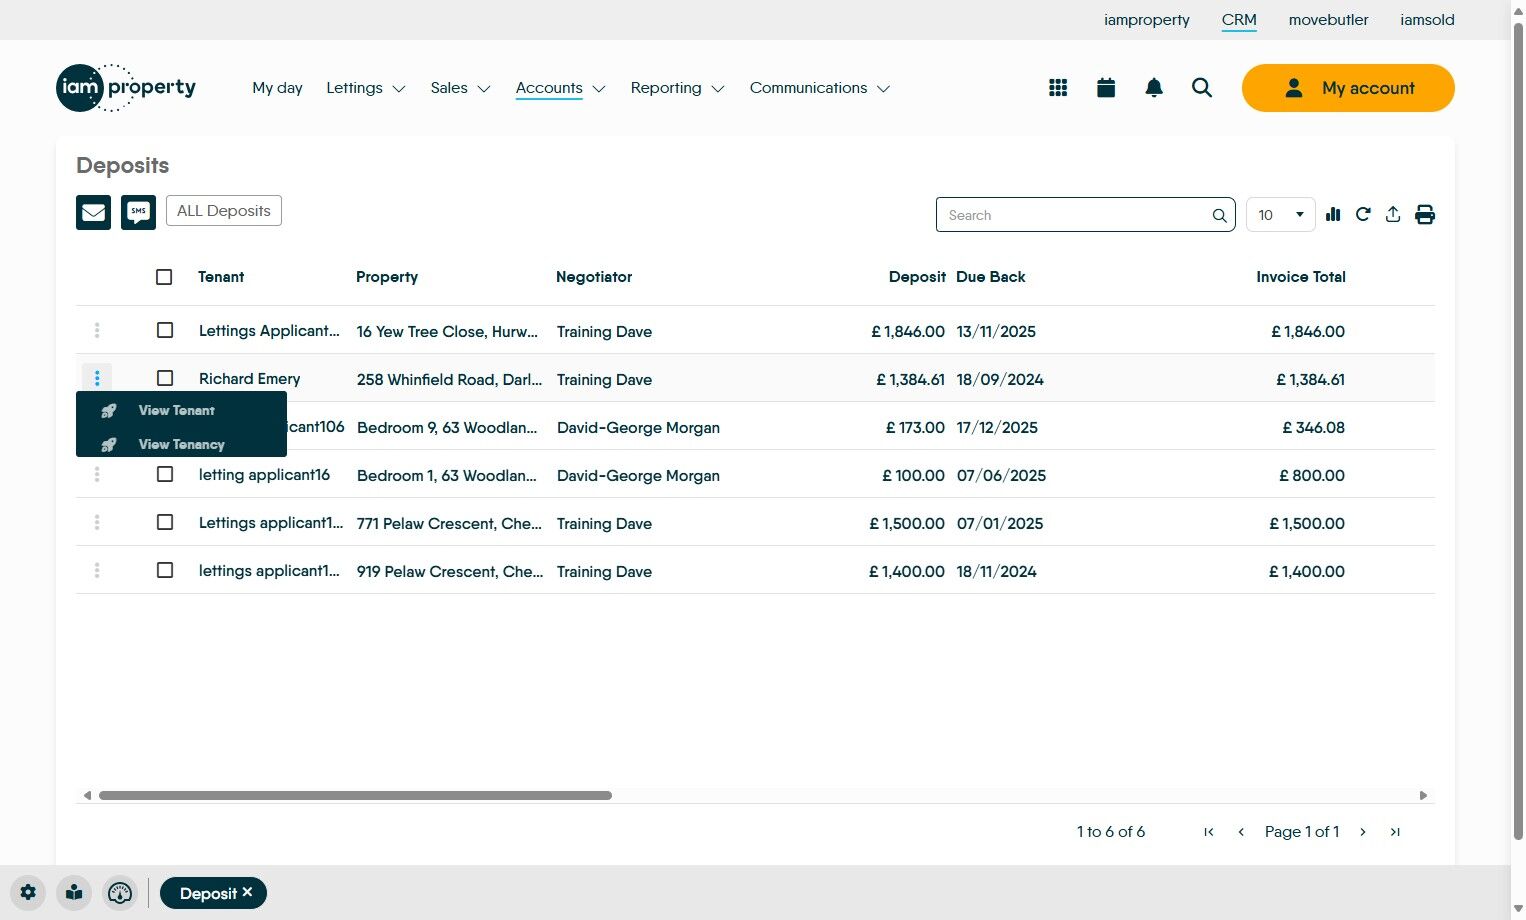The width and height of the screenshot is (1526, 920).
Task: Sort by Negotiator column header
Action: click(x=594, y=277)
